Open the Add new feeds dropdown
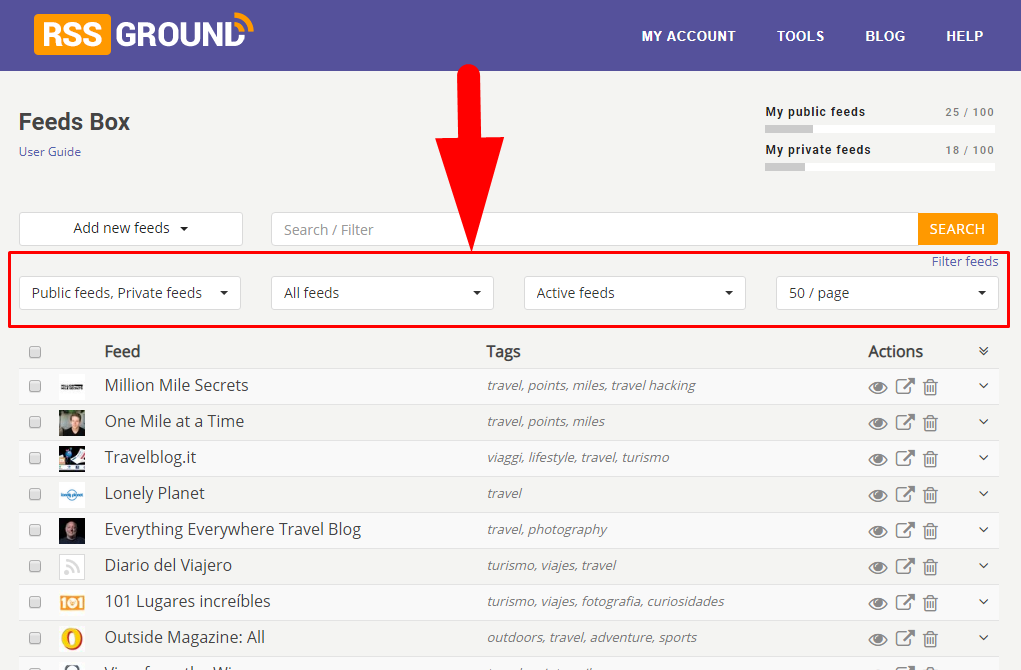Image resolution: width=1021 pixels, height=670 pixels. click(131, 229)
